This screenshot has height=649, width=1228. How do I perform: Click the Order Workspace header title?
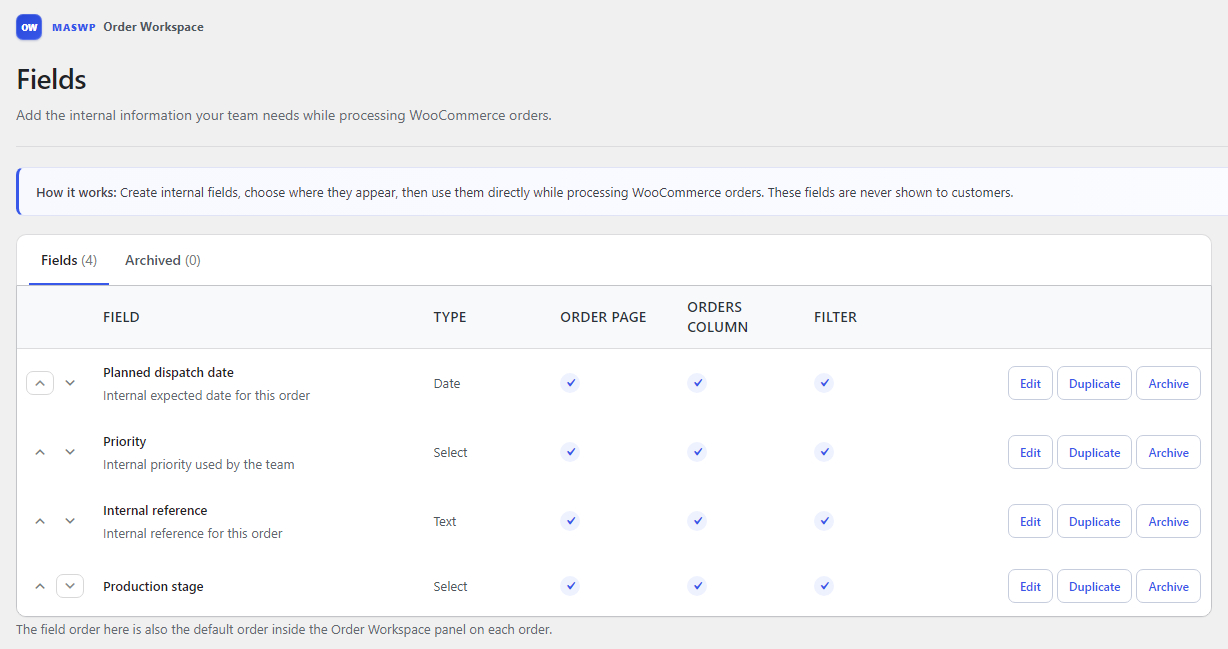(x=153, y=27)
